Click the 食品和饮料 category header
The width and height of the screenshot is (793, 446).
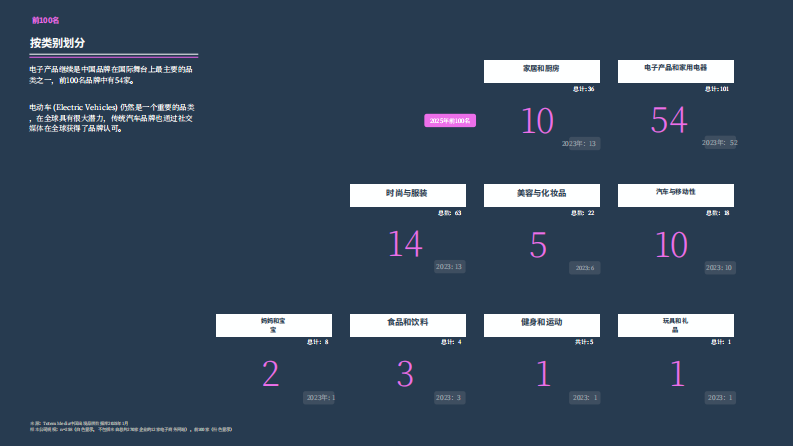click(407, 325)
